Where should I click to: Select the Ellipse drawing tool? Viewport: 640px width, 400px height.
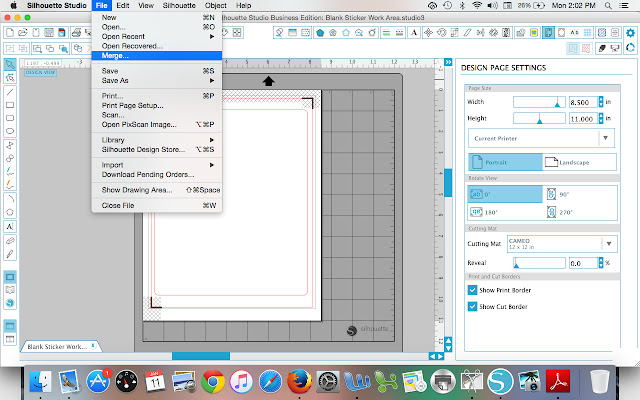point(10,131)
